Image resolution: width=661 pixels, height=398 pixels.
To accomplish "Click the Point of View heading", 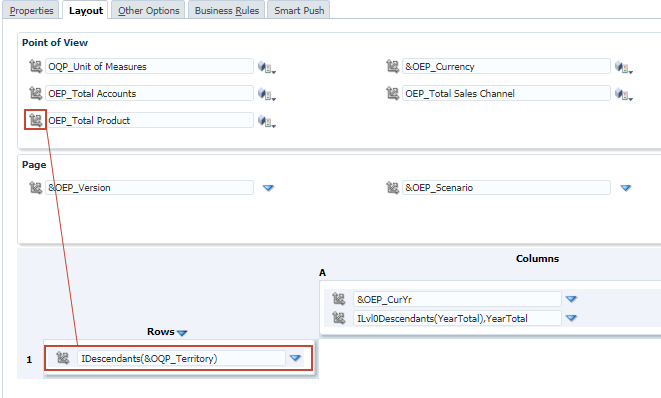I will 55,43.
